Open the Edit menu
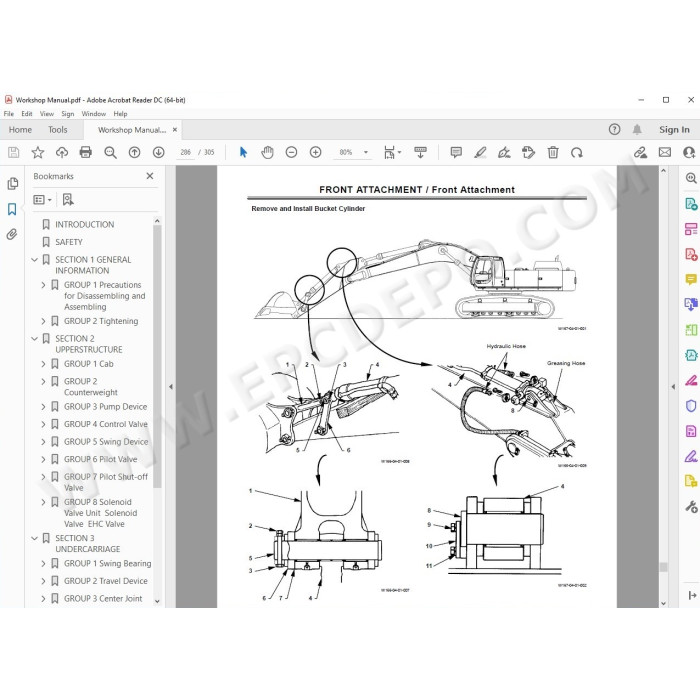The width and height of the screenshot is (700, 700). [x=27, y=114]
